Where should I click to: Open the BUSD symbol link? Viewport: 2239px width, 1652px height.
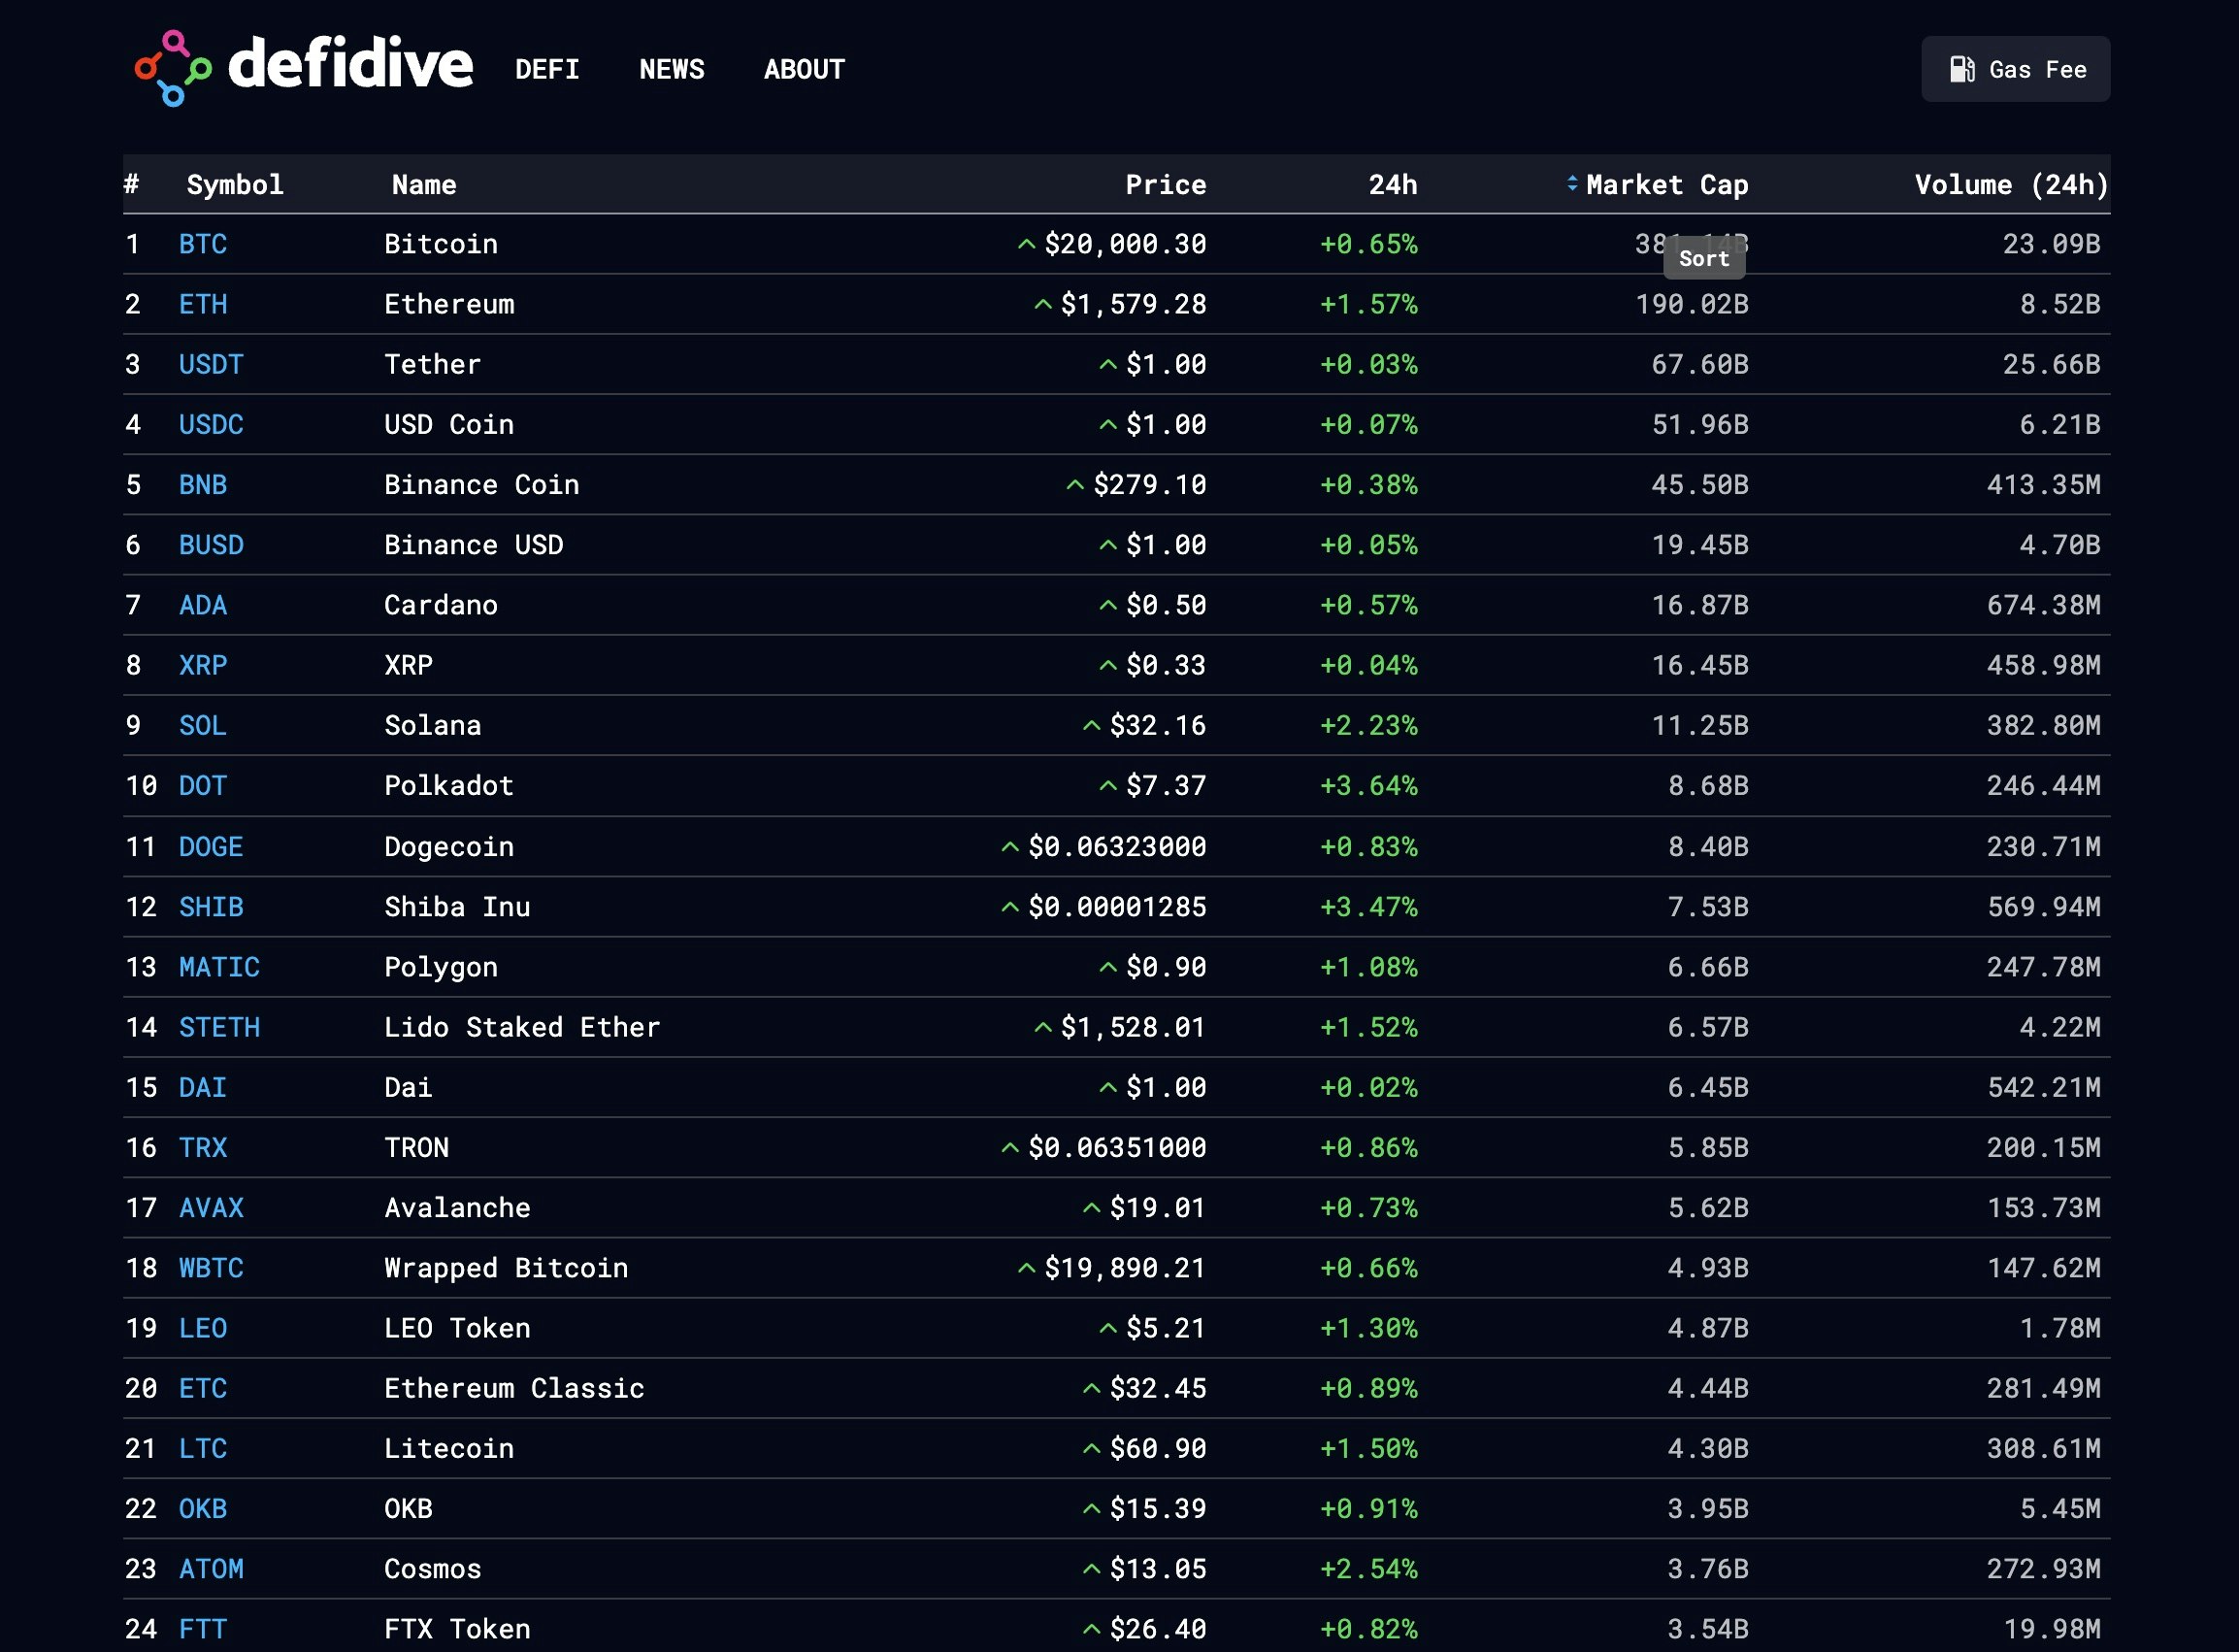point(211,545)
